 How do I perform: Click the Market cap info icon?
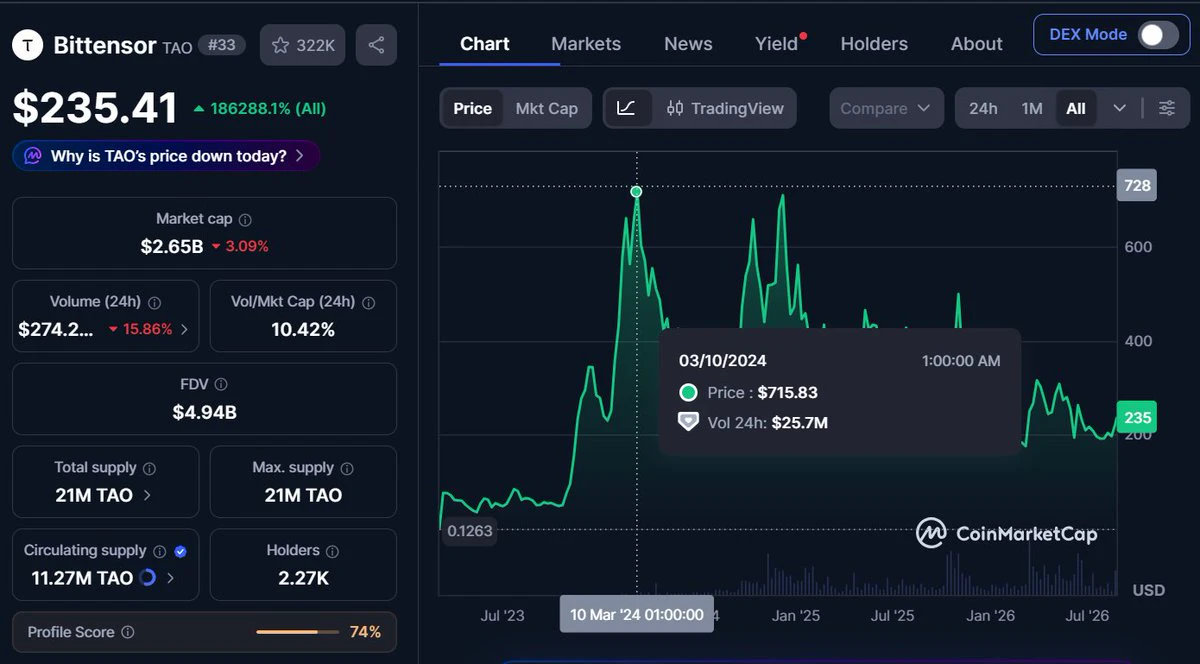pyautogui.click(x=245, y=219)
